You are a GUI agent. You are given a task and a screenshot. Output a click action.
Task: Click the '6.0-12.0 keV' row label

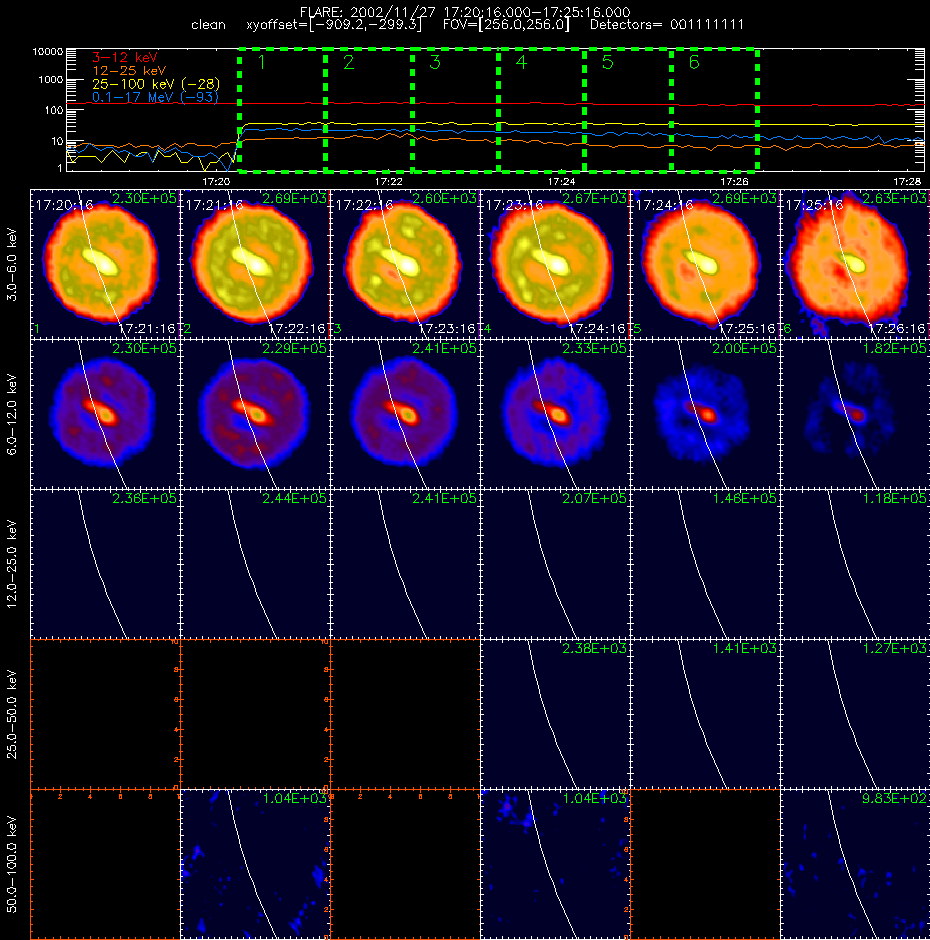pos(12,414)
